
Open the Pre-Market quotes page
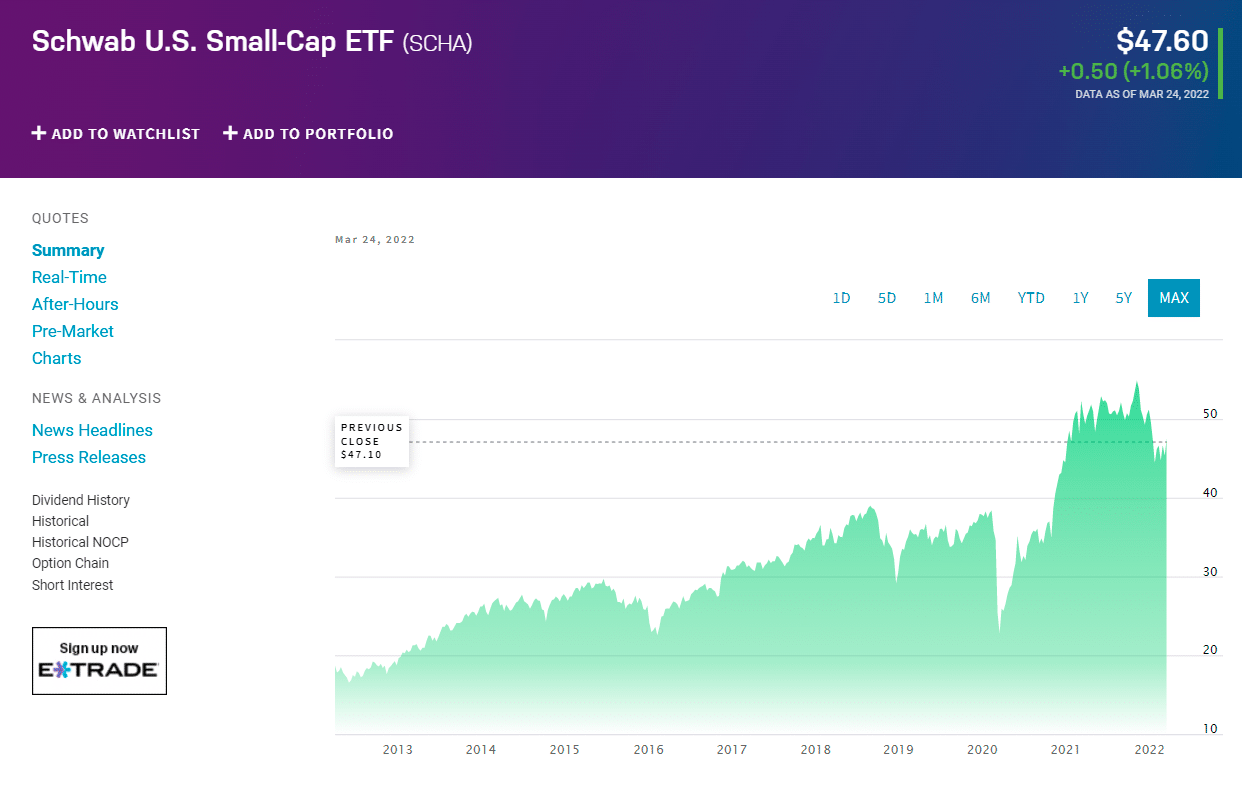72,331
